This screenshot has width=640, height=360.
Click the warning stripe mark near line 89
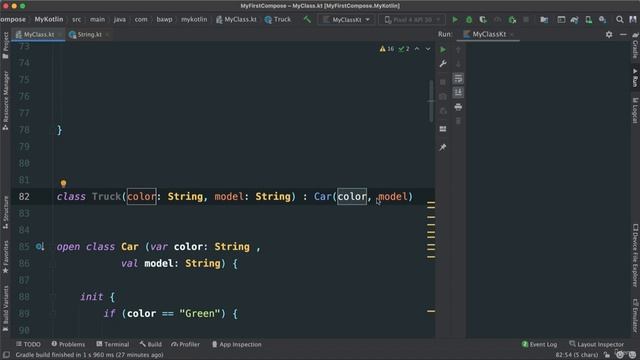coord(431,311)
